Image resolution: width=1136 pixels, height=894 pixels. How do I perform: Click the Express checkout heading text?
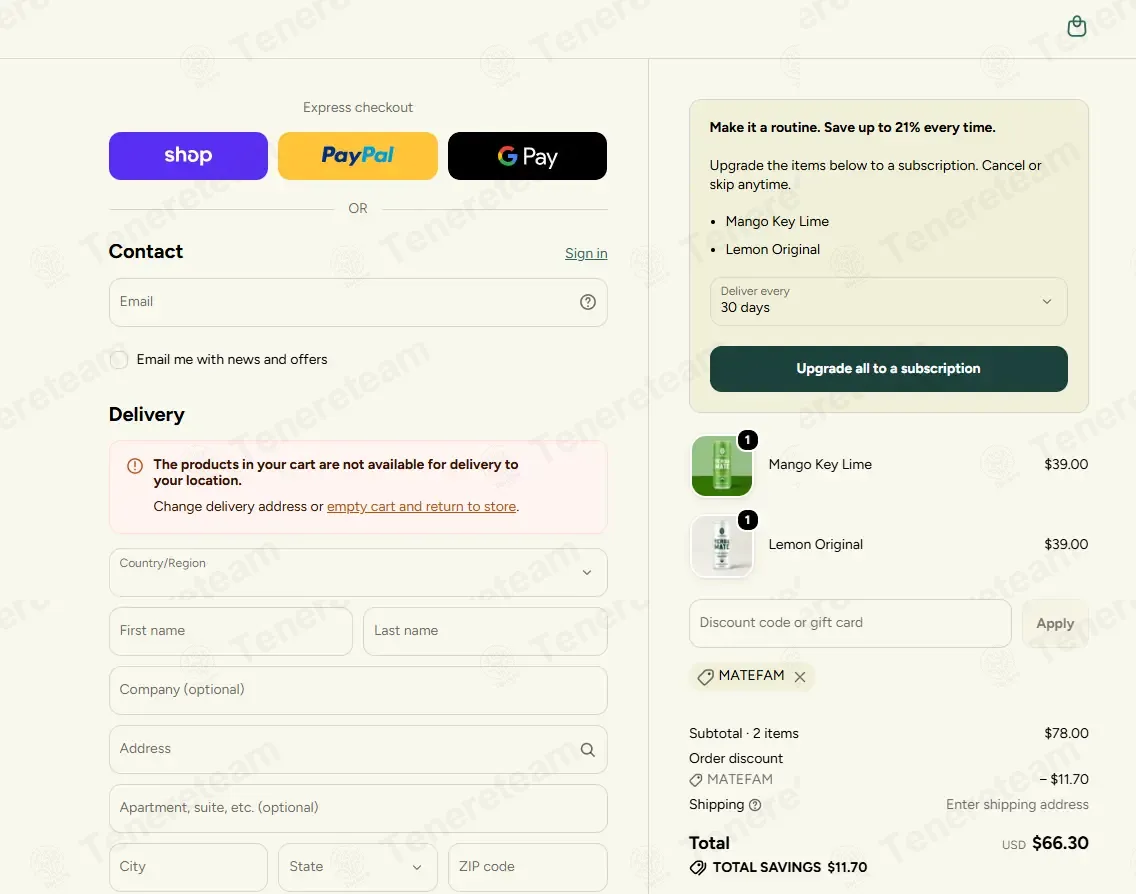click(x=358, y=107)
